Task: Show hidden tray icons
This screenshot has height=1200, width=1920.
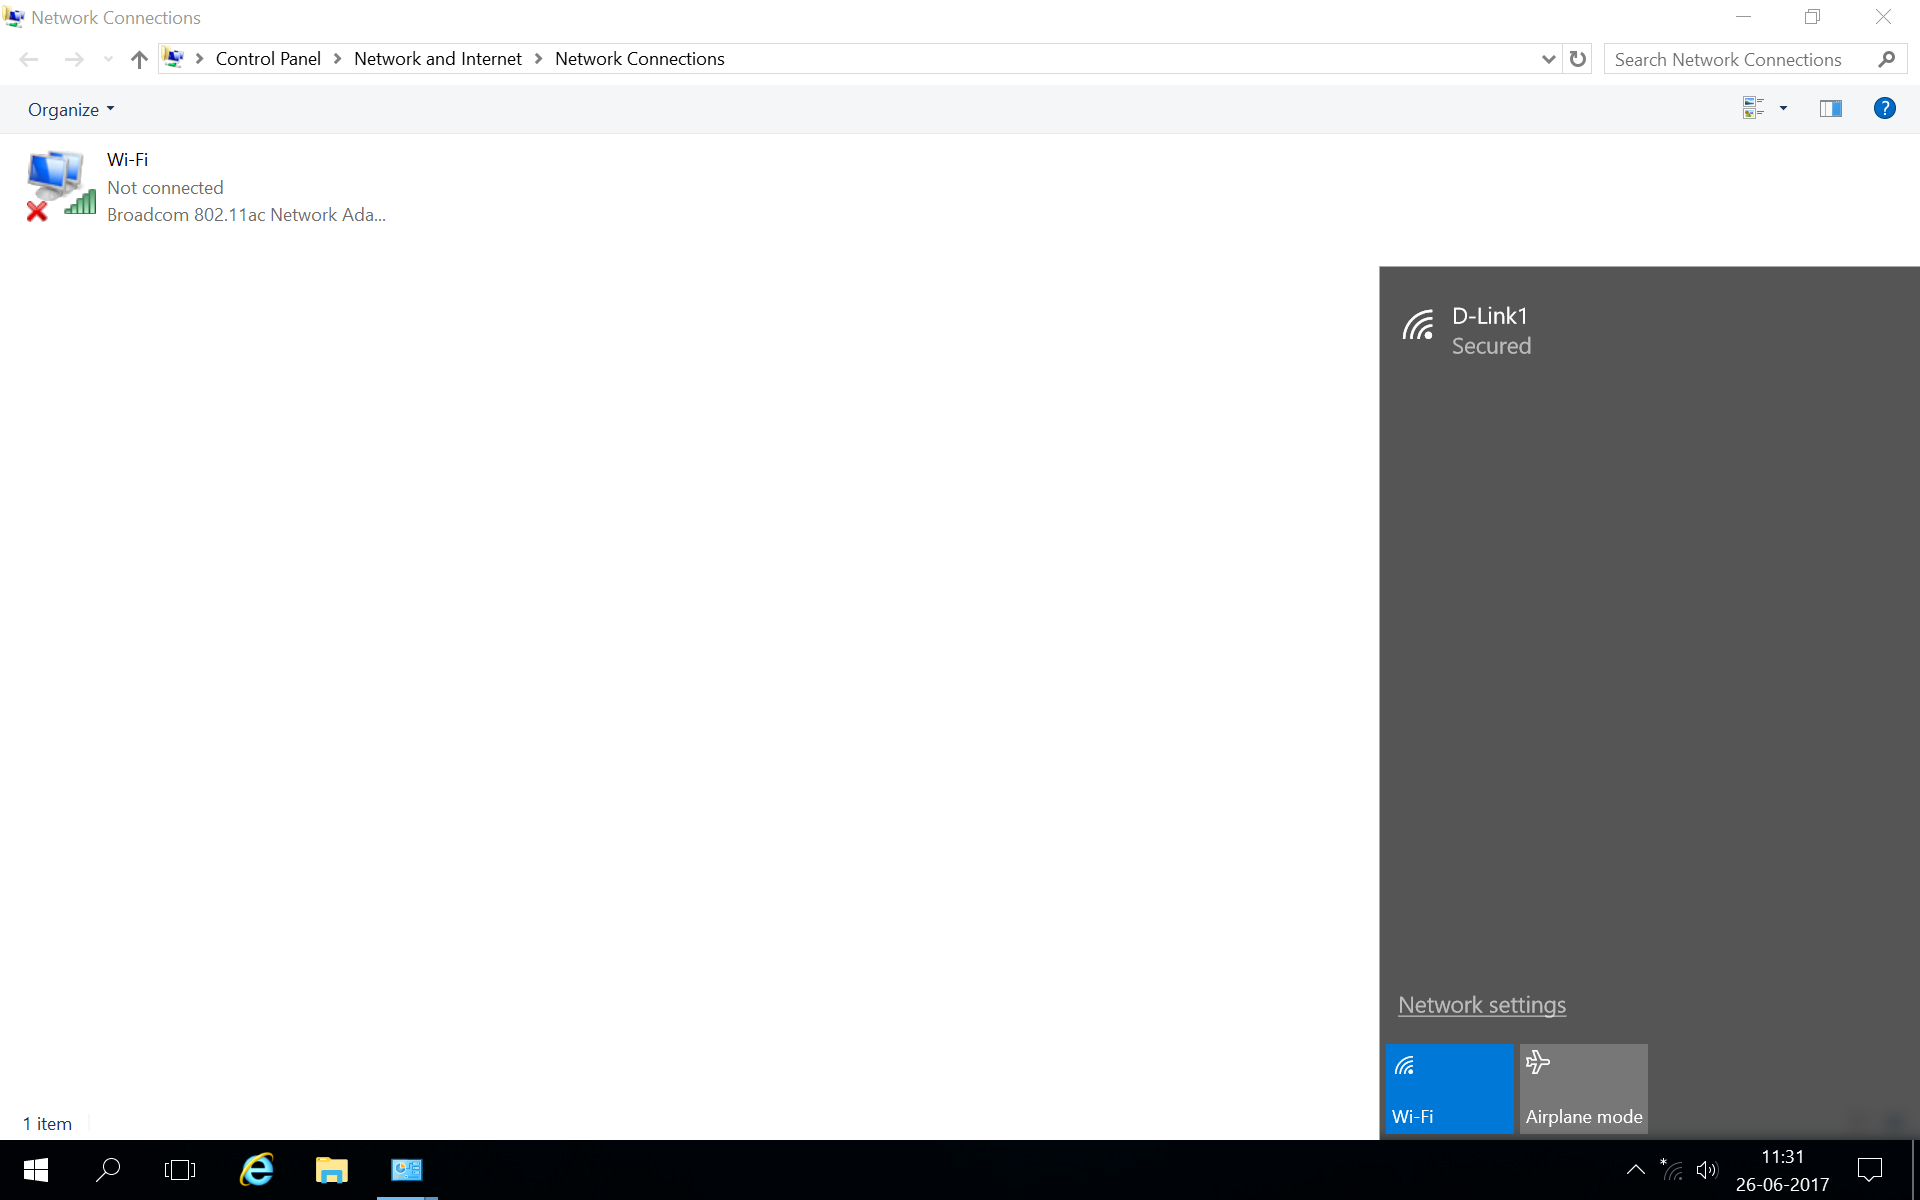Action: tap(1636, 1170)
